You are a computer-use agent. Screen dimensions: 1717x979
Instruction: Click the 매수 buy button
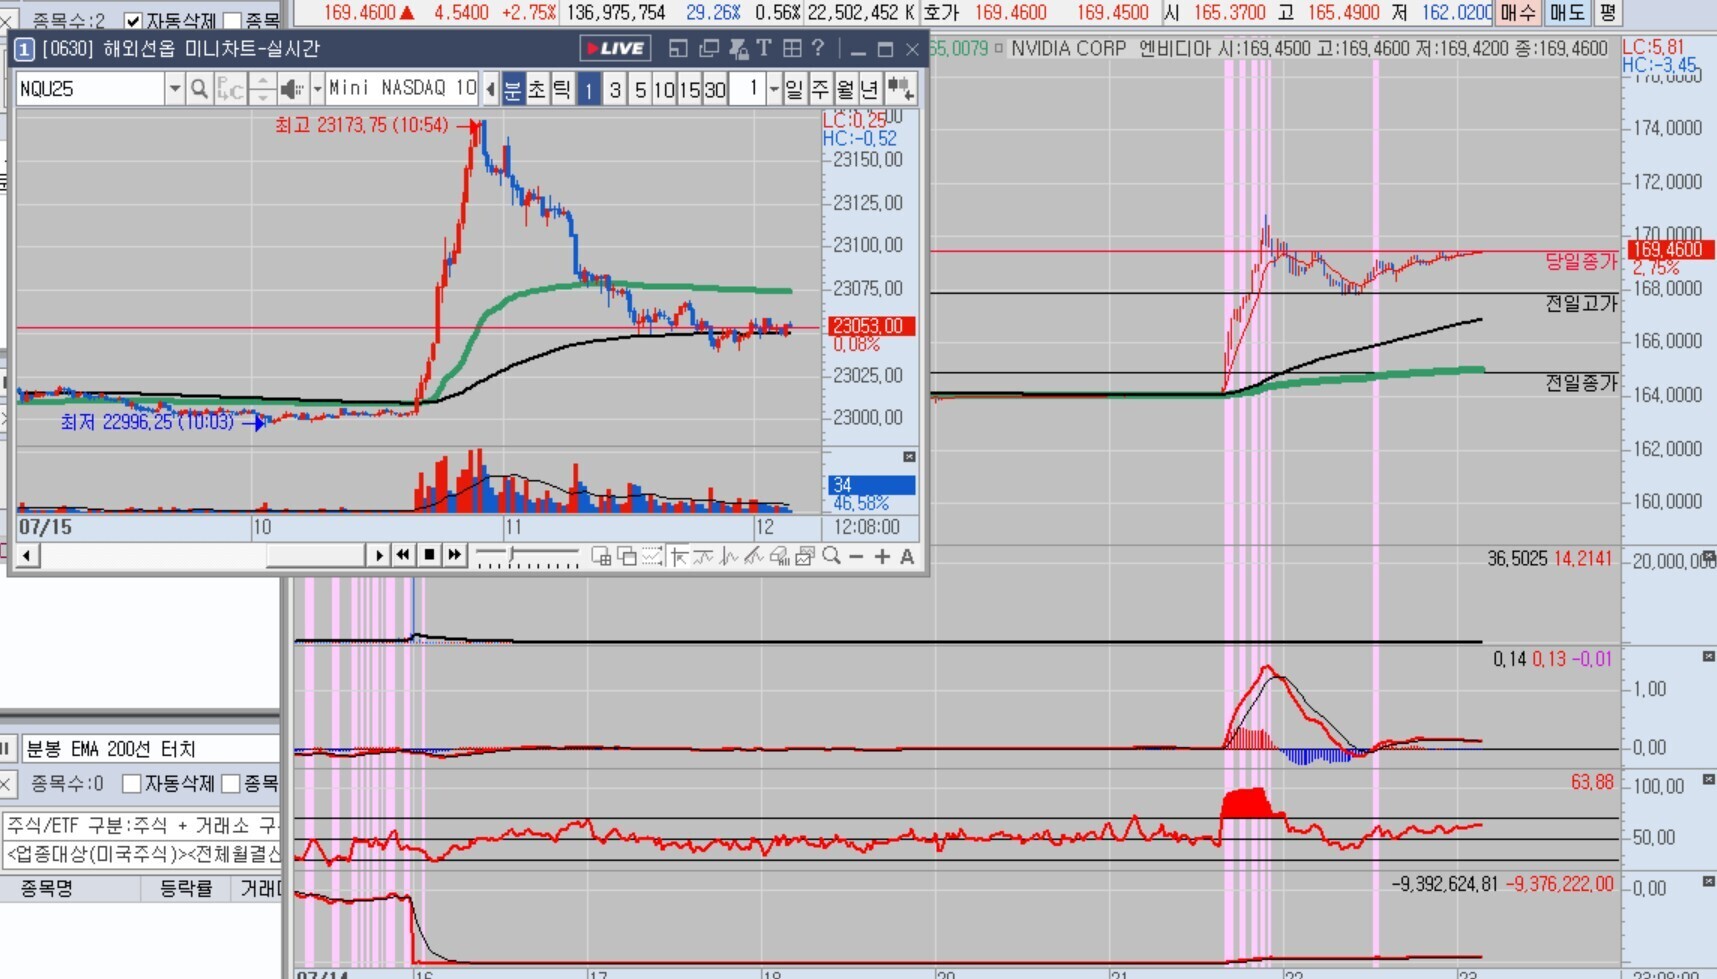point(1517,13)
